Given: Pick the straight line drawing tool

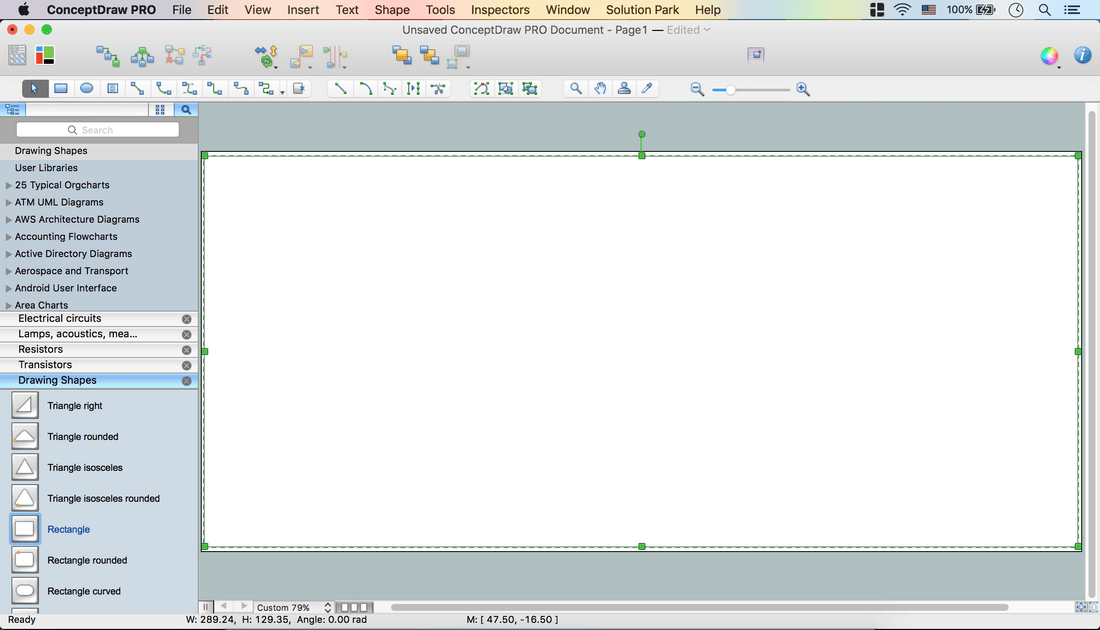Looking at the screenshot, I should 340,88.
